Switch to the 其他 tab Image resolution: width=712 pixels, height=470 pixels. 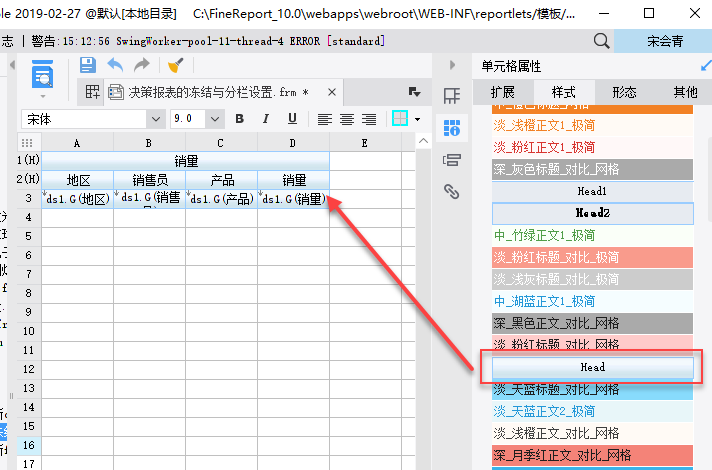tap(685, 92)
